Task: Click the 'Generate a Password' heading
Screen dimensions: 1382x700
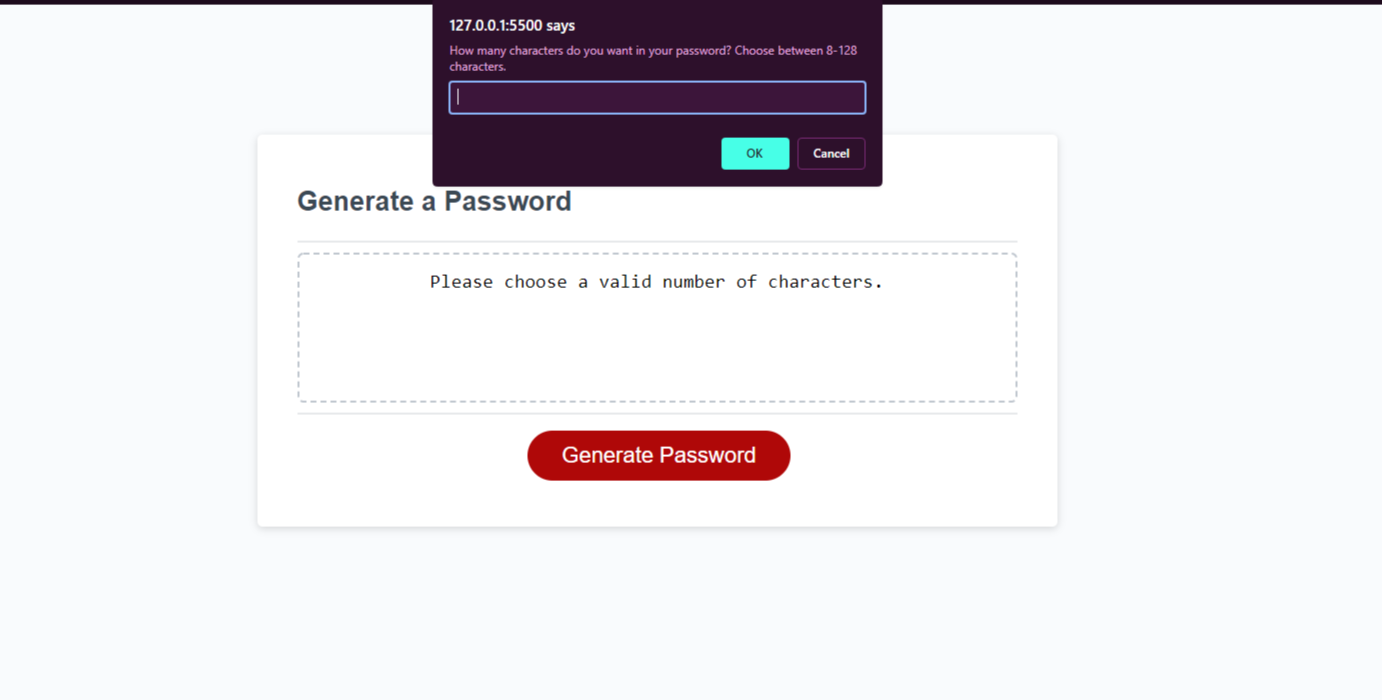Action: tap(434, 201)
